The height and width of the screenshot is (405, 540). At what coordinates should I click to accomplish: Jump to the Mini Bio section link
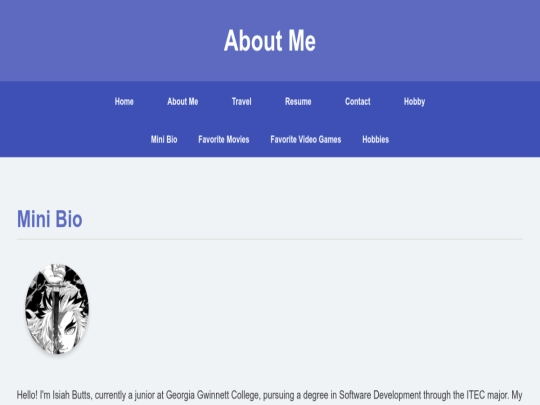pos(164,139)
